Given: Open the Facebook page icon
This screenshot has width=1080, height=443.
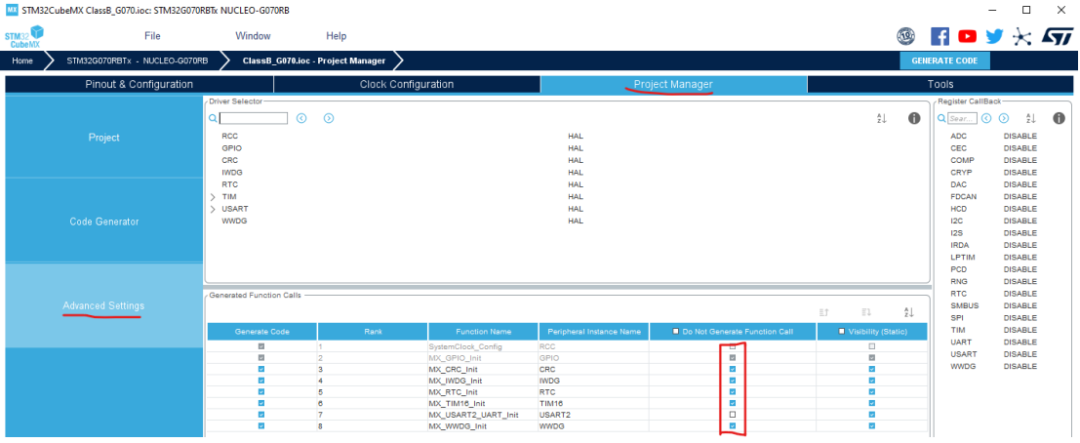Looking at the screenshot, I should [939, 37].
